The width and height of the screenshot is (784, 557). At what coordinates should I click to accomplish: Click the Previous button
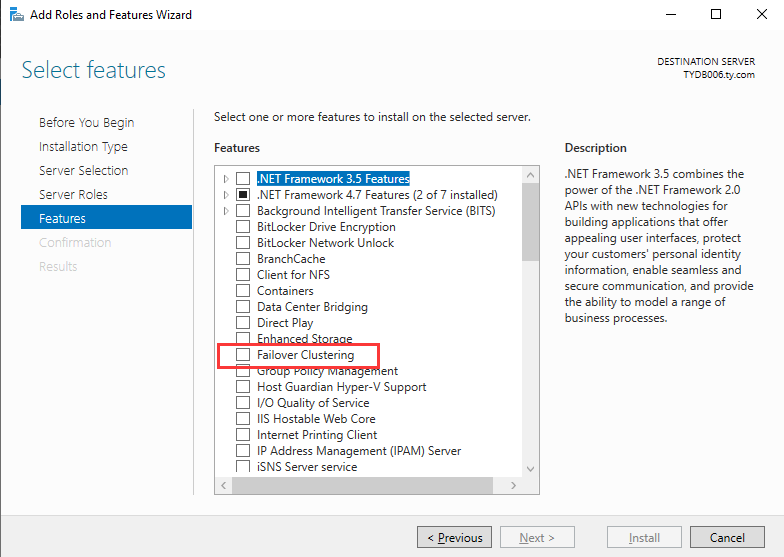tap(454, 537)
